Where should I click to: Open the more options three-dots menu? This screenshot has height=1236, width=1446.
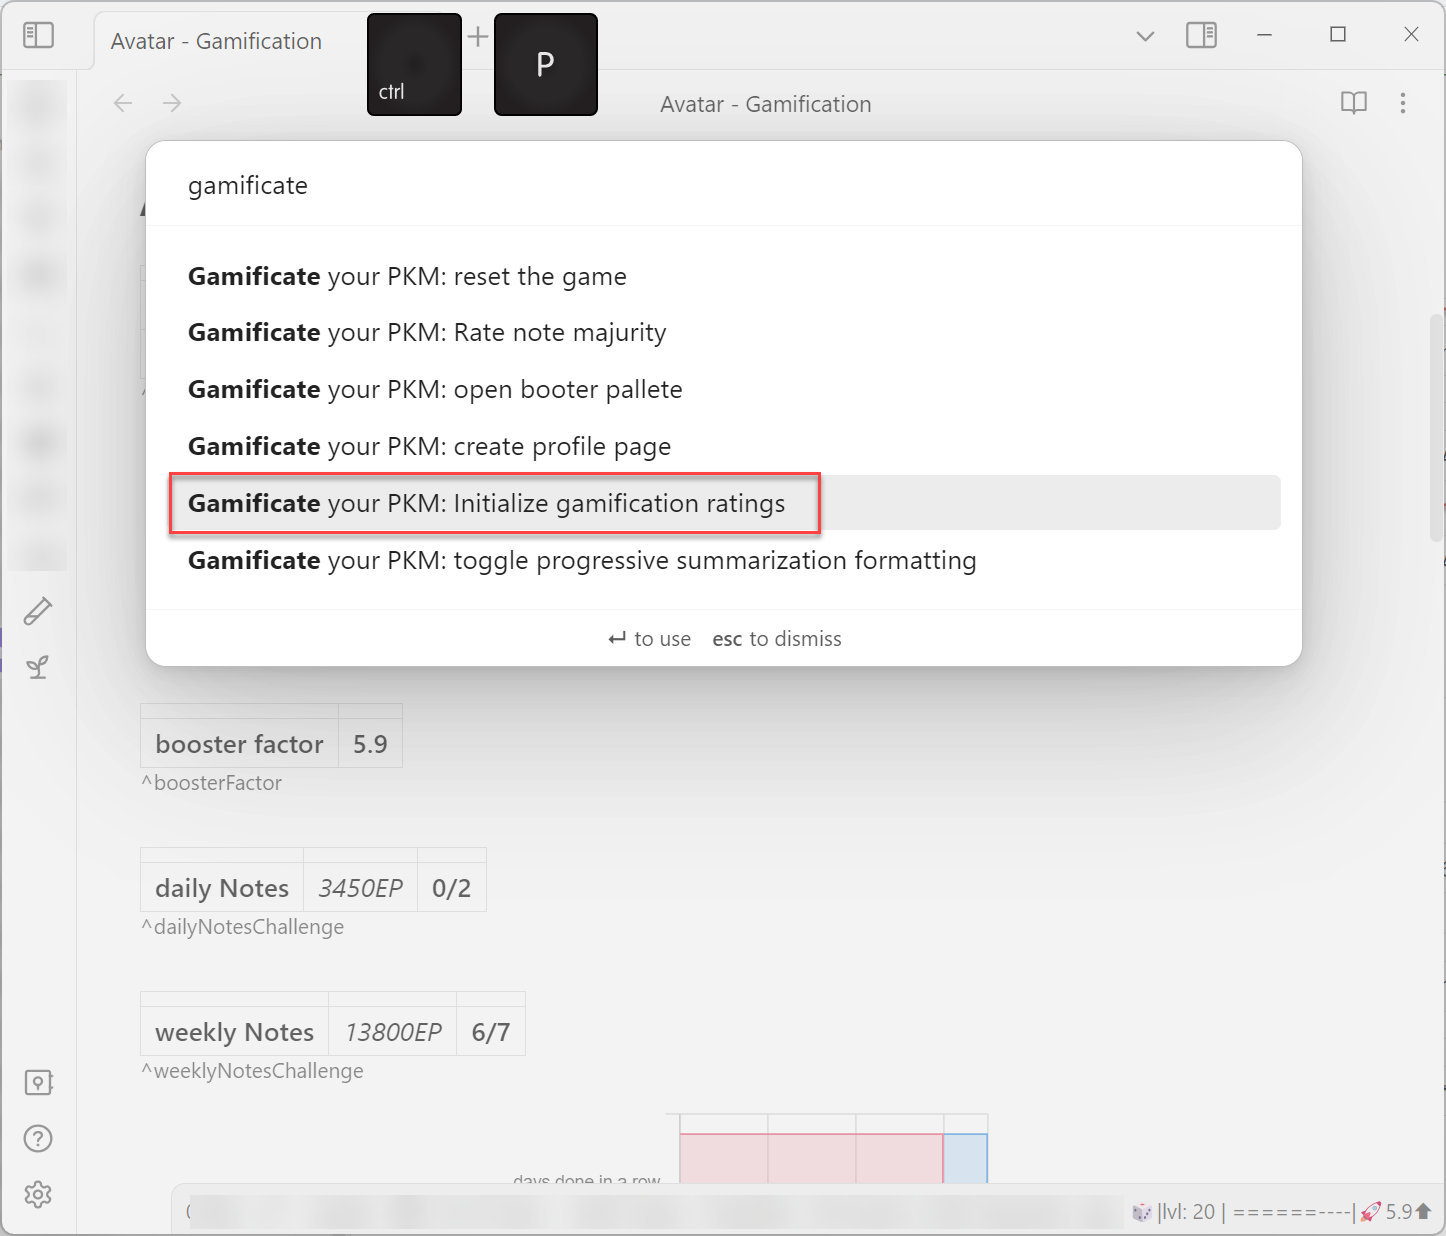[1402, 103]
